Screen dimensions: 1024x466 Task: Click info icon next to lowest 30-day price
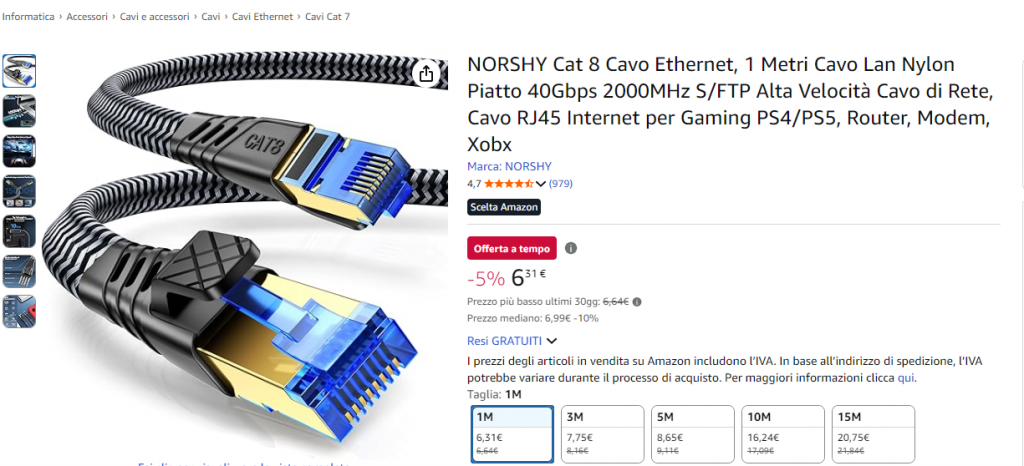[x=637, y=301]
